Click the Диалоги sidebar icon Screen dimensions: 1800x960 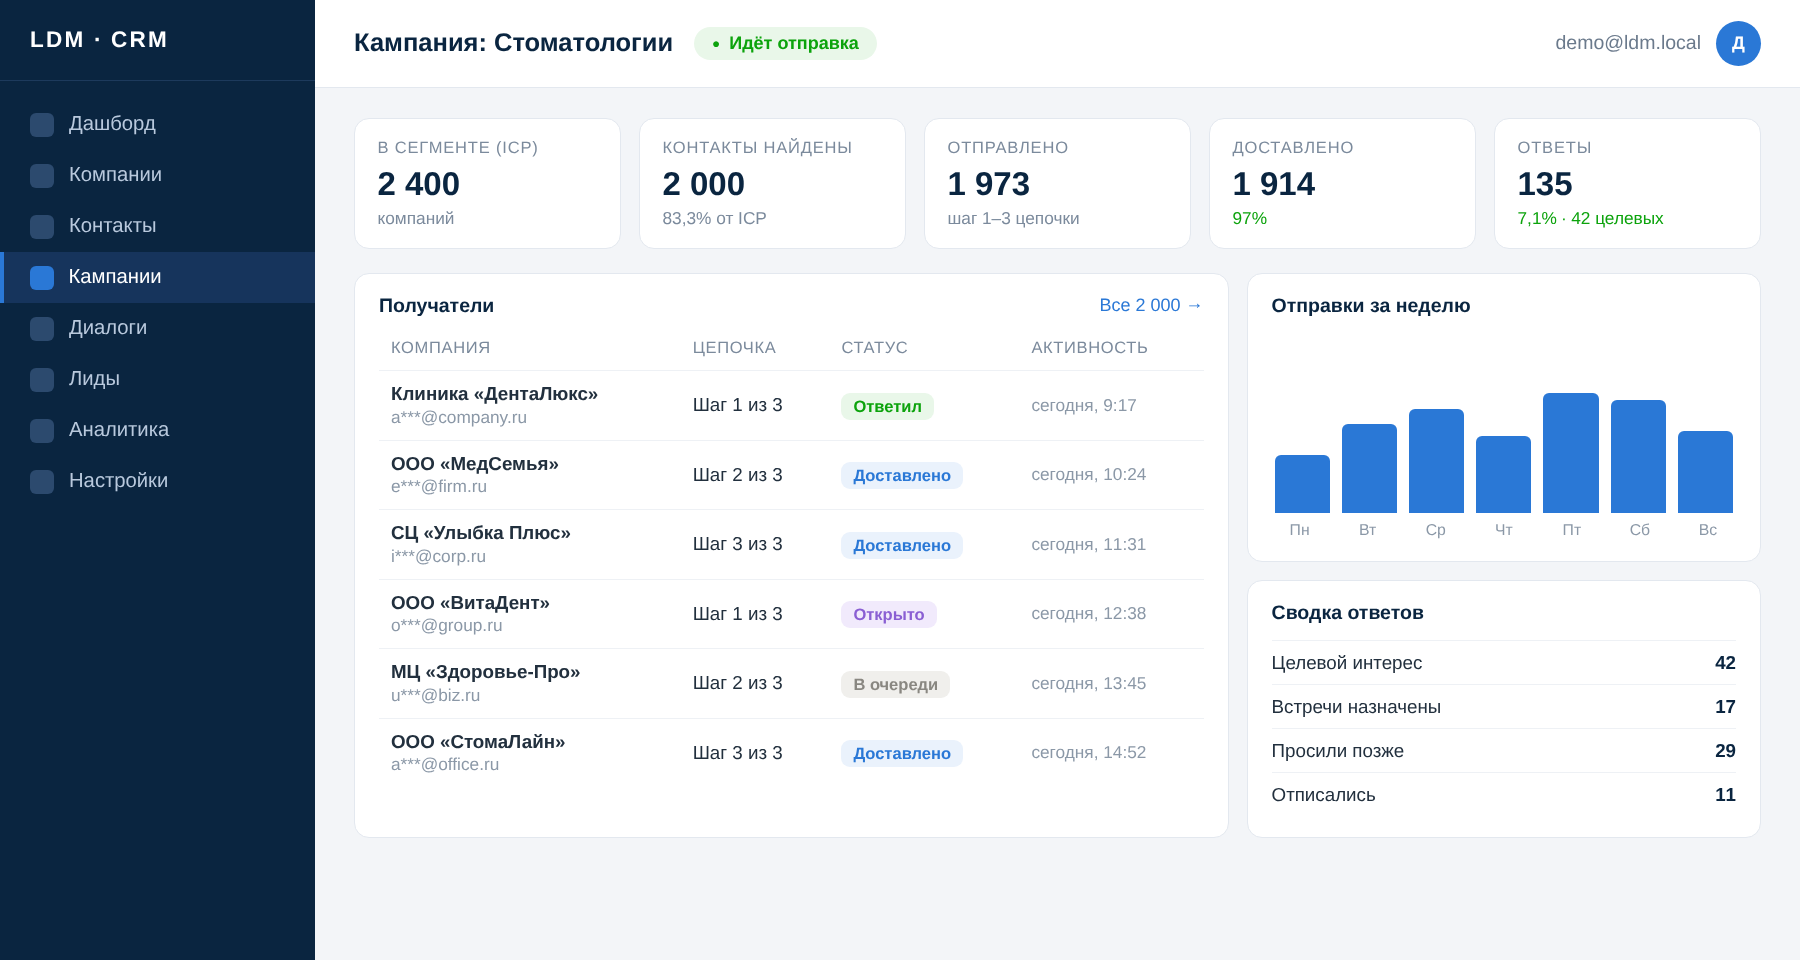pos(42,329)
